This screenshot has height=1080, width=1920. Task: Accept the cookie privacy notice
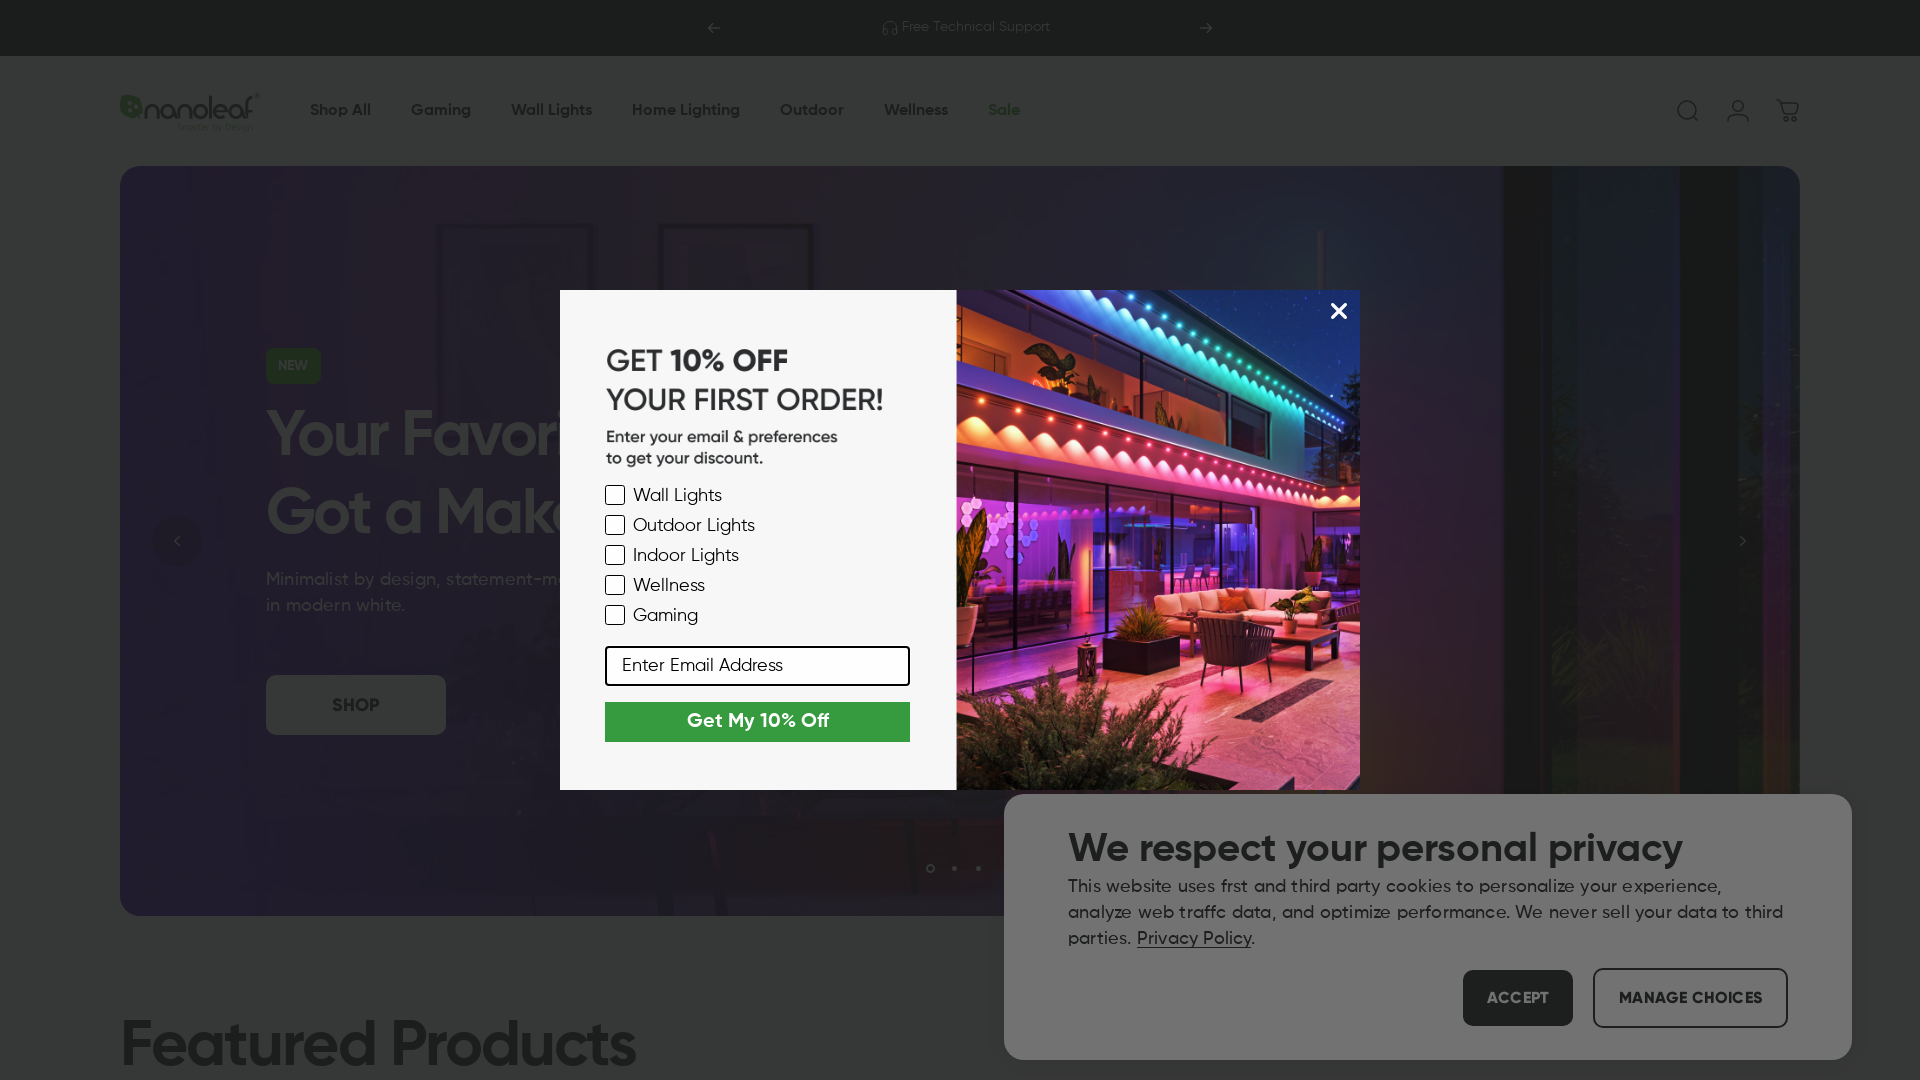pyautogui.click(x=1517, y=998)
